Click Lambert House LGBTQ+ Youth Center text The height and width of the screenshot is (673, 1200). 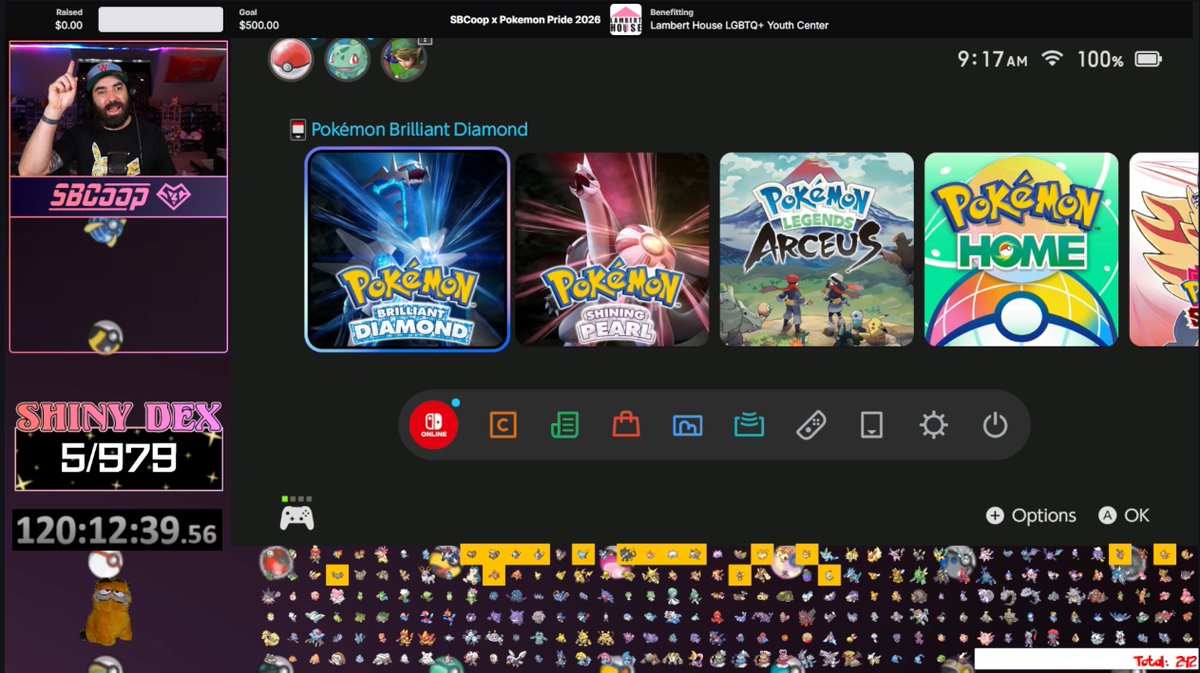739,26
